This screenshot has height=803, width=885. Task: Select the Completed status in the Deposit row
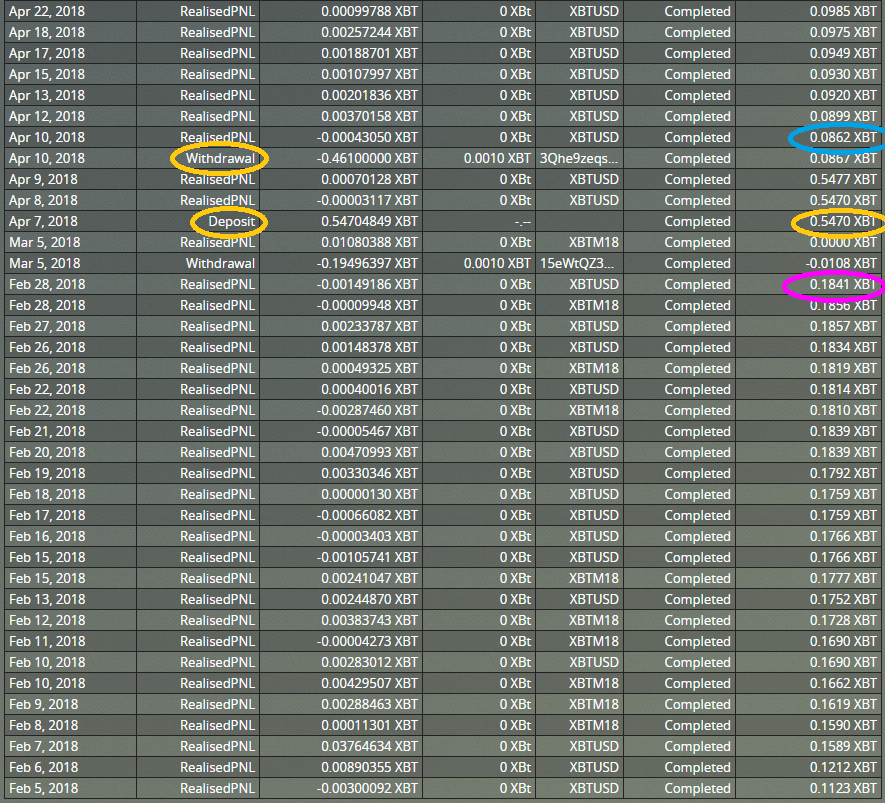click(697, 221)
